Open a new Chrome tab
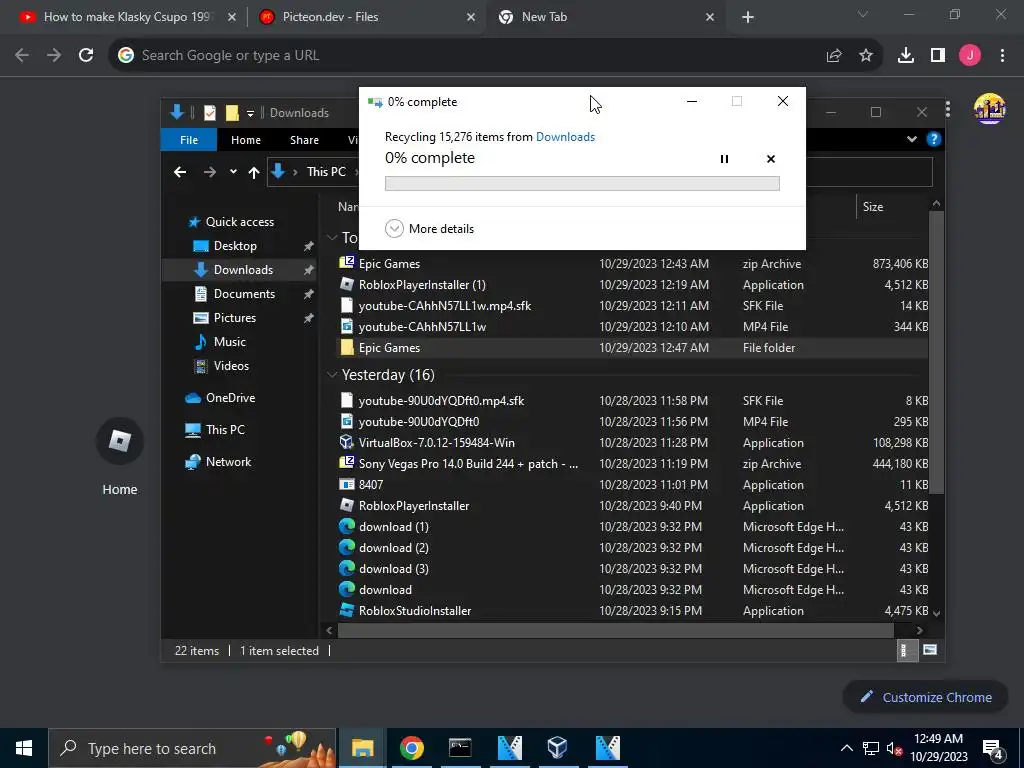Viewport: 1024px width, 768px height. (748, 18)
